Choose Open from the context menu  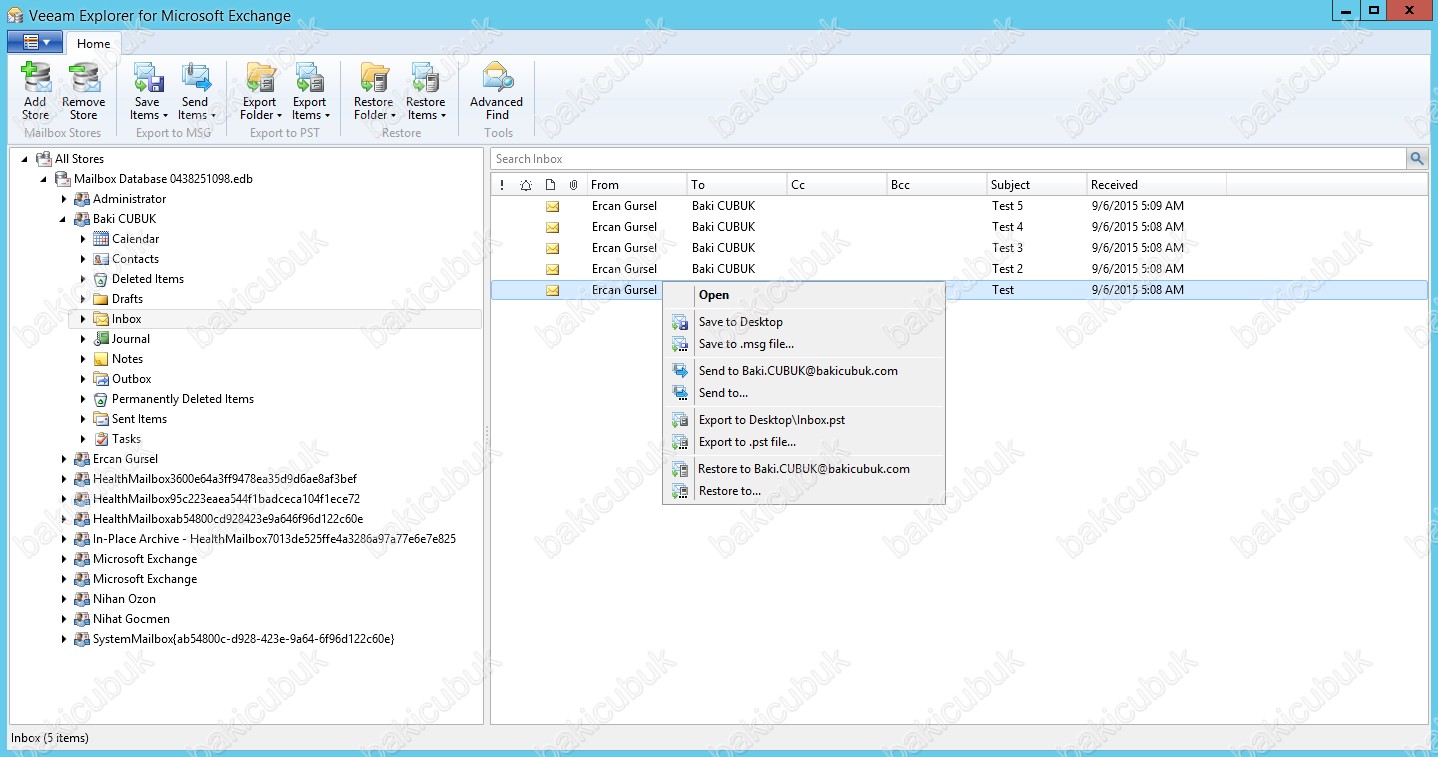coord(804,295)
